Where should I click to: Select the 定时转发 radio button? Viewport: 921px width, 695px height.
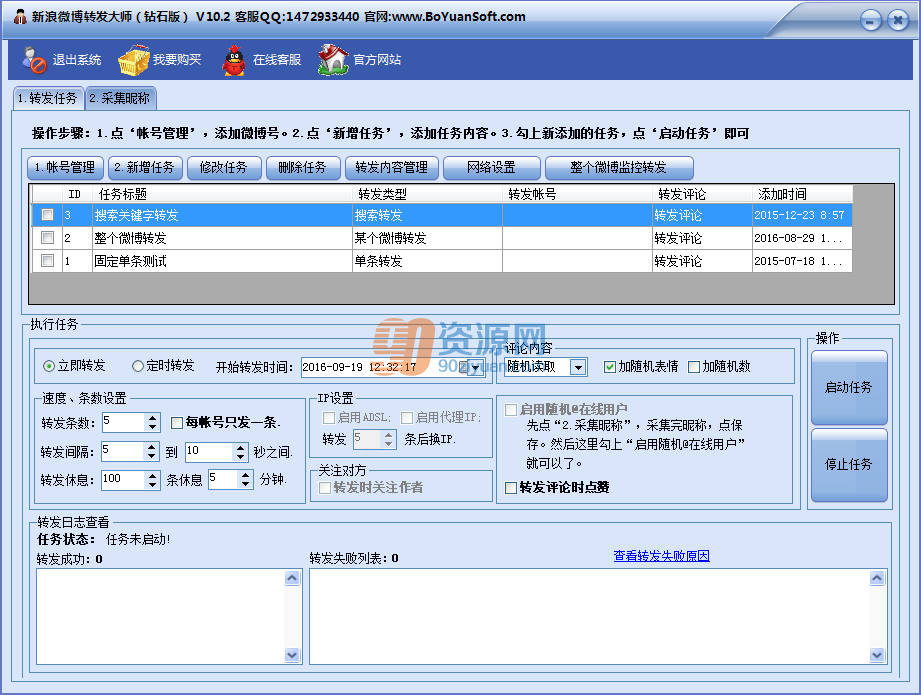(138, 366)
